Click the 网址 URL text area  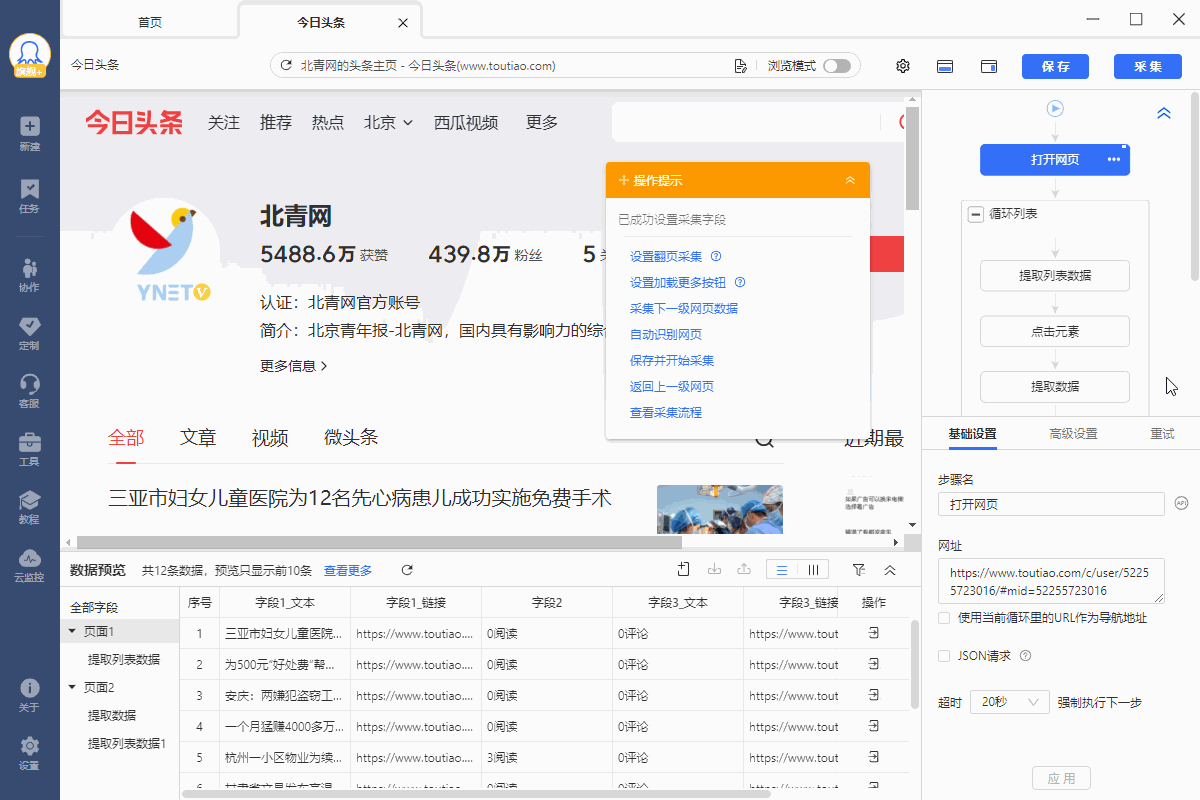(1051, 581)
